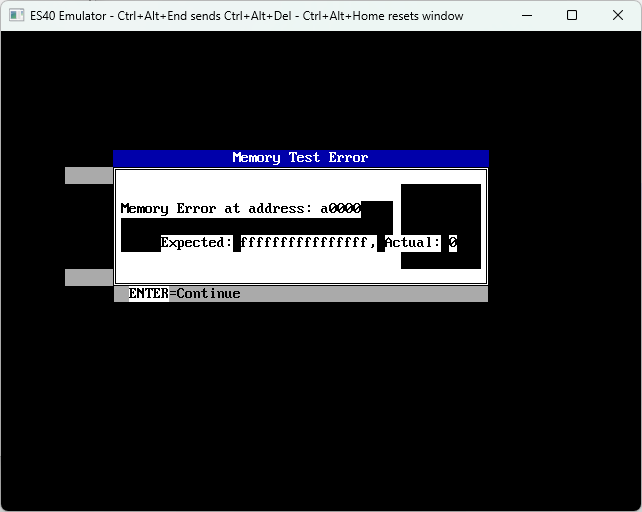Viewport: 642px width, 512px height.
Task: Close the ES40 Emulator window
Action: (618, 16)
